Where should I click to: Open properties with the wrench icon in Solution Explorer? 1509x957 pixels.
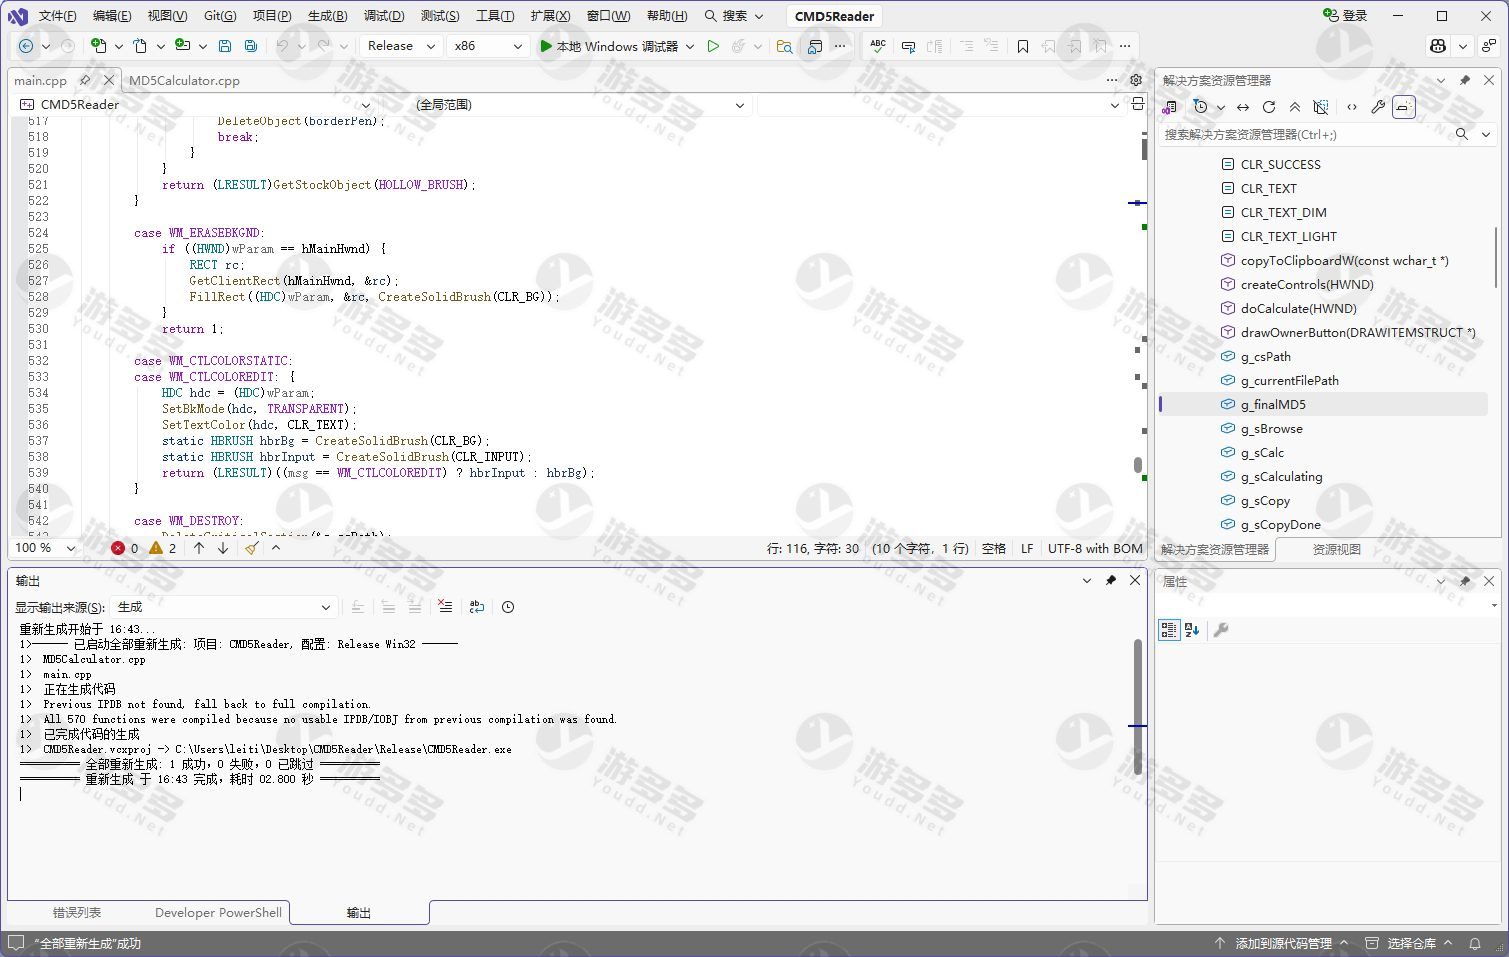1378,107
